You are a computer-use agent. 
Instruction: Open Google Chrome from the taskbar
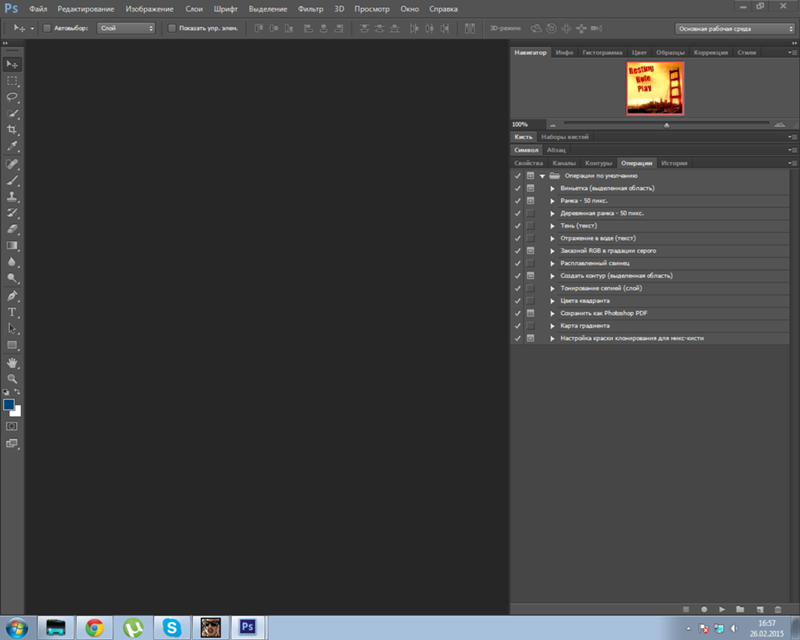[94, 627]
